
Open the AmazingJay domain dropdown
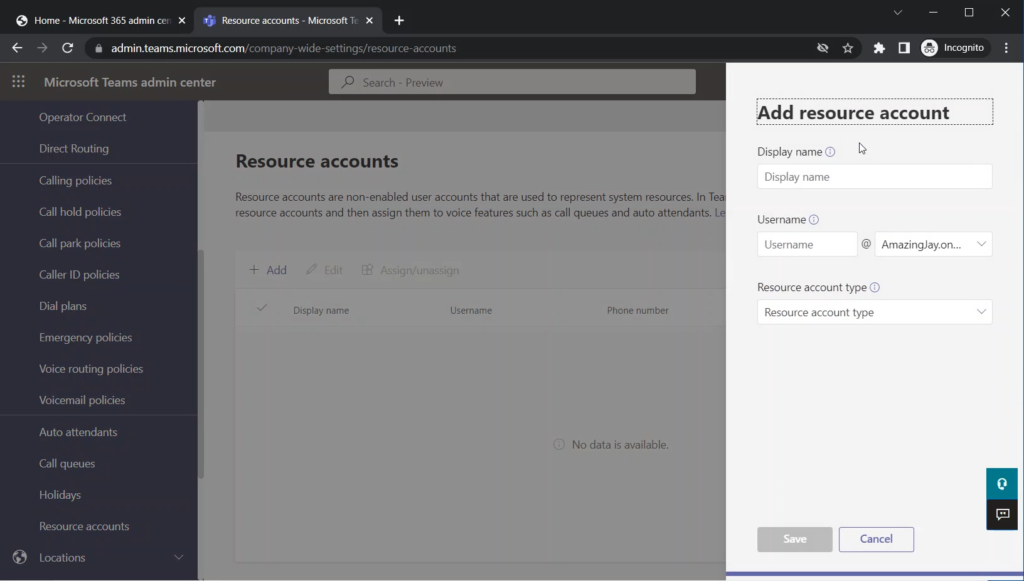(933, 245)
